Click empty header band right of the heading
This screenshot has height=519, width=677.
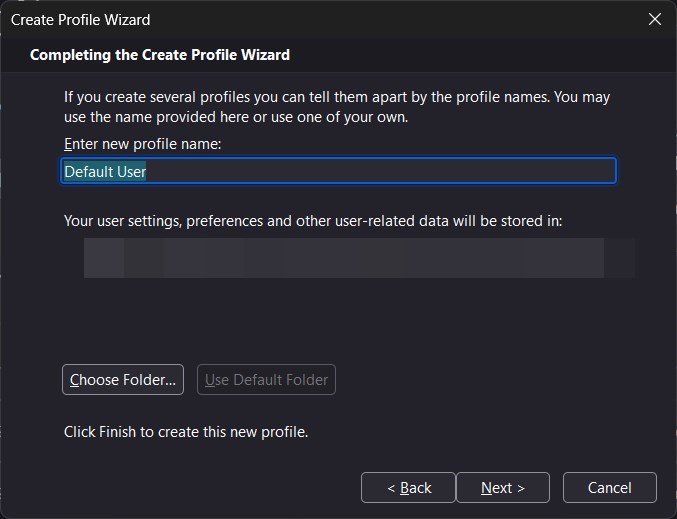[480, 54]
